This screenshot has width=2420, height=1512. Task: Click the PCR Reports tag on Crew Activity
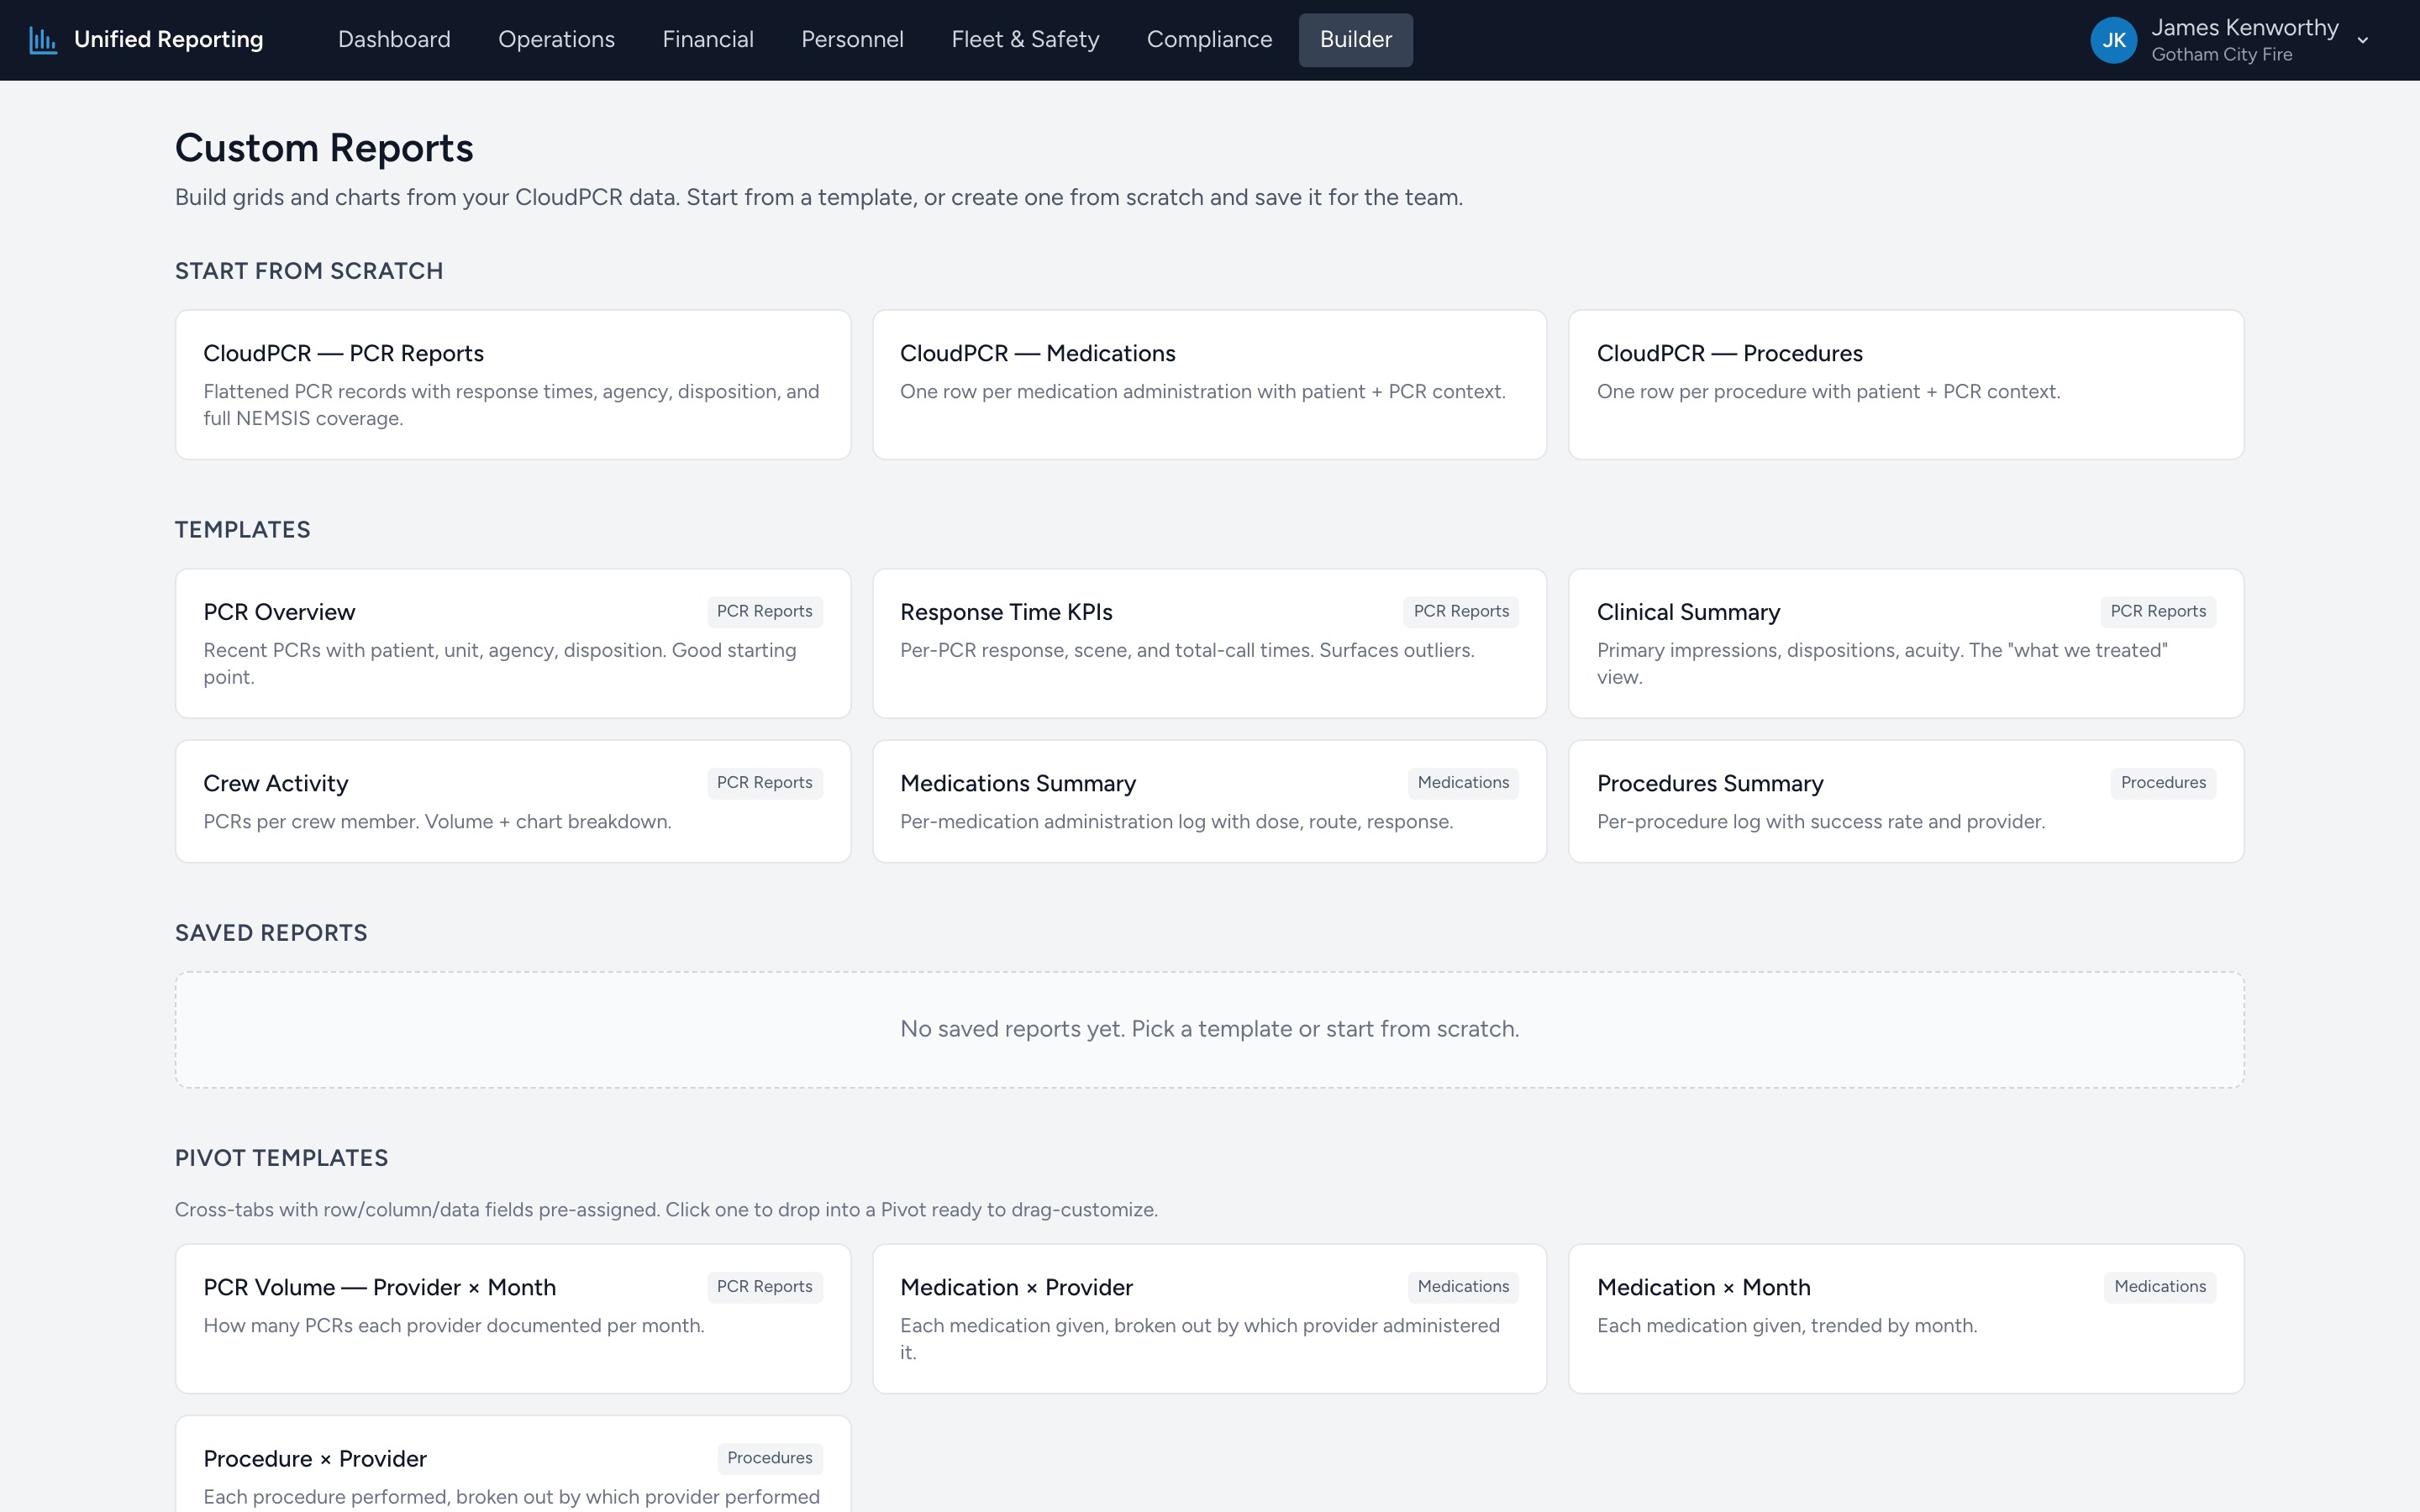tap(764, 783)
